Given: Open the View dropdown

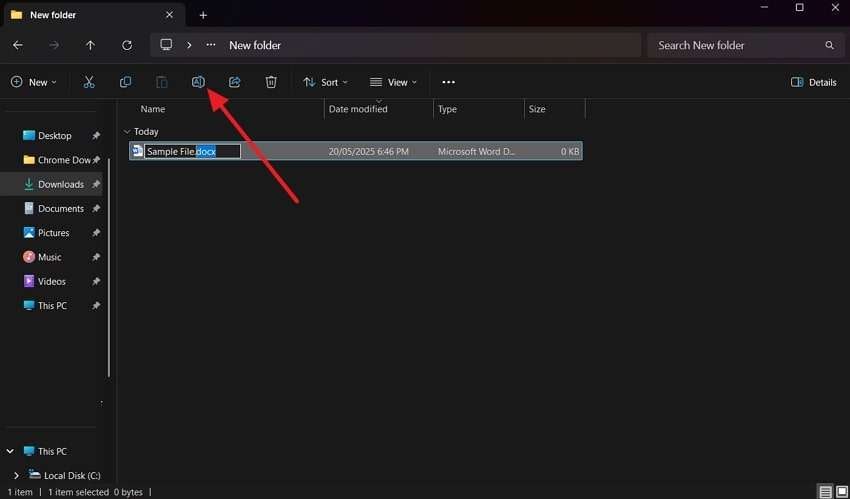Looking at the screenshot, I should (393, 82).
